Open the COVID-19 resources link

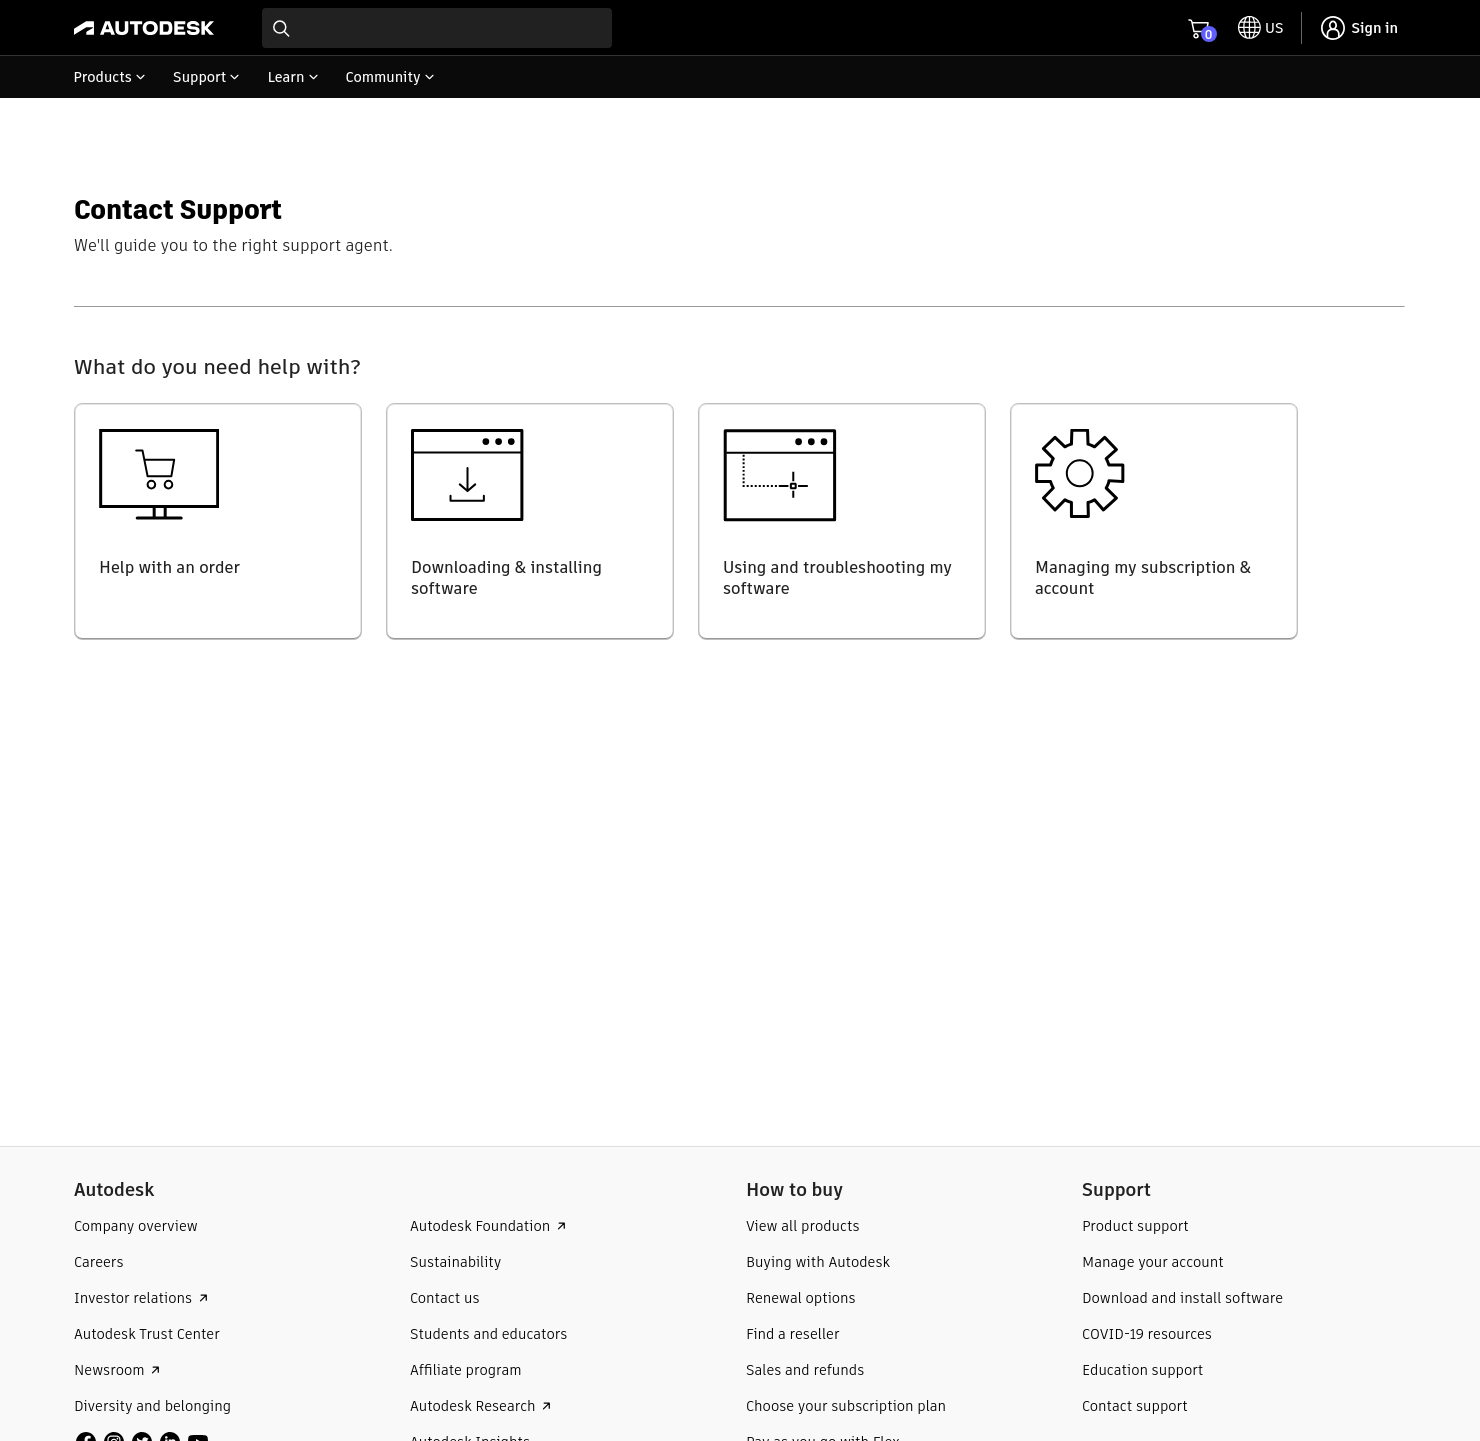click(x=1147, y=1334)
